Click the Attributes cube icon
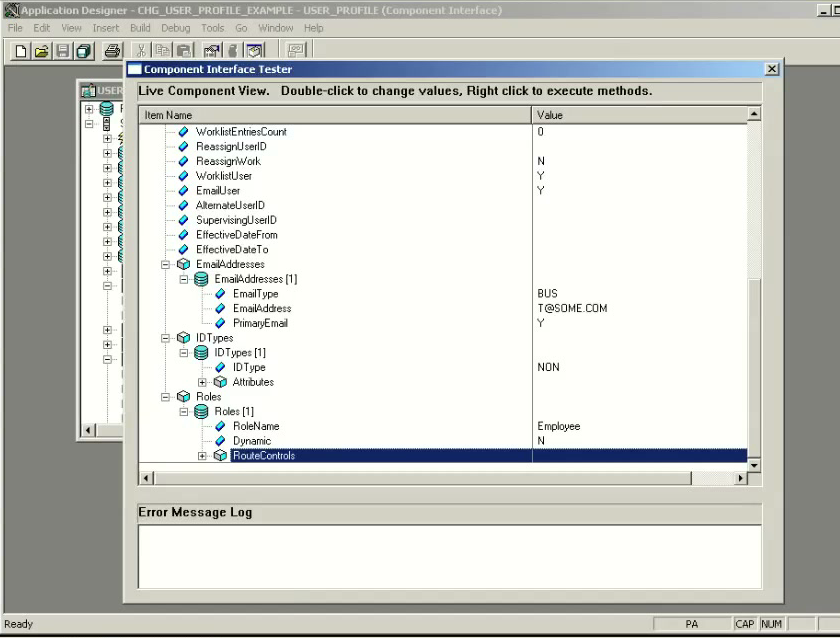 (x=220, y=382)
